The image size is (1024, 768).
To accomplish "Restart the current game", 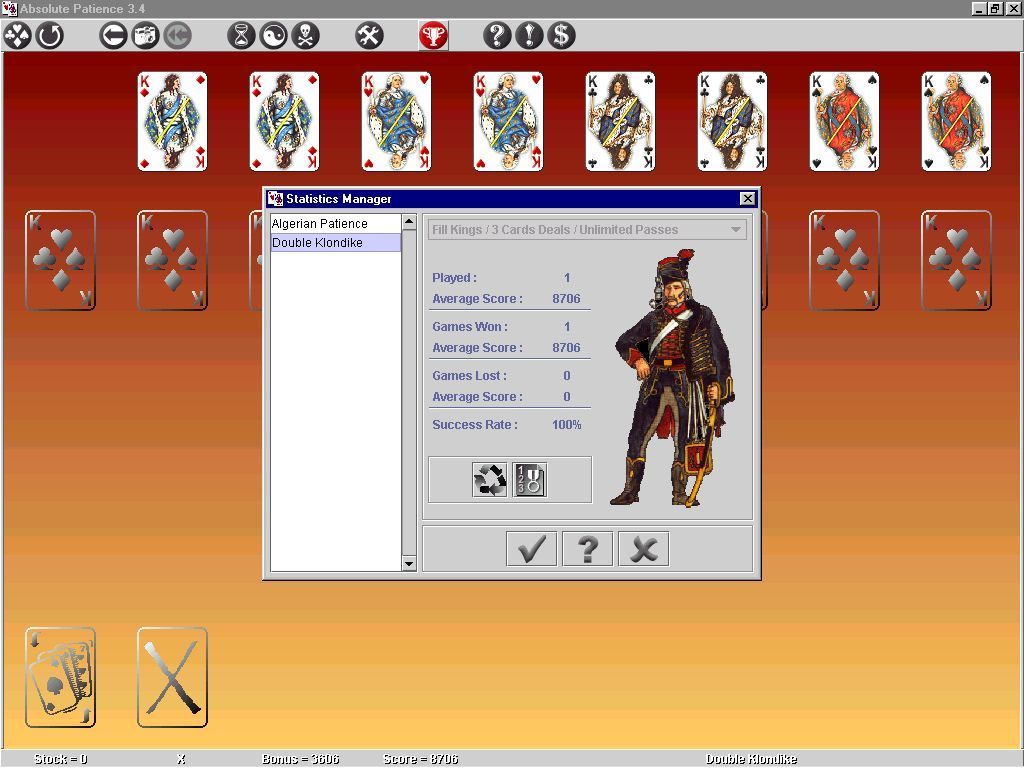I will 48,36.
